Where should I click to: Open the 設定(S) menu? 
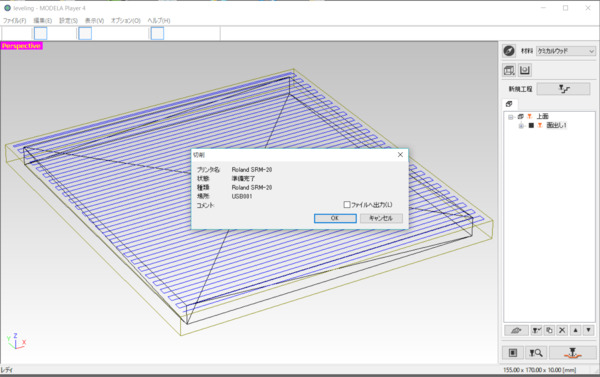(x=68, y=21)
